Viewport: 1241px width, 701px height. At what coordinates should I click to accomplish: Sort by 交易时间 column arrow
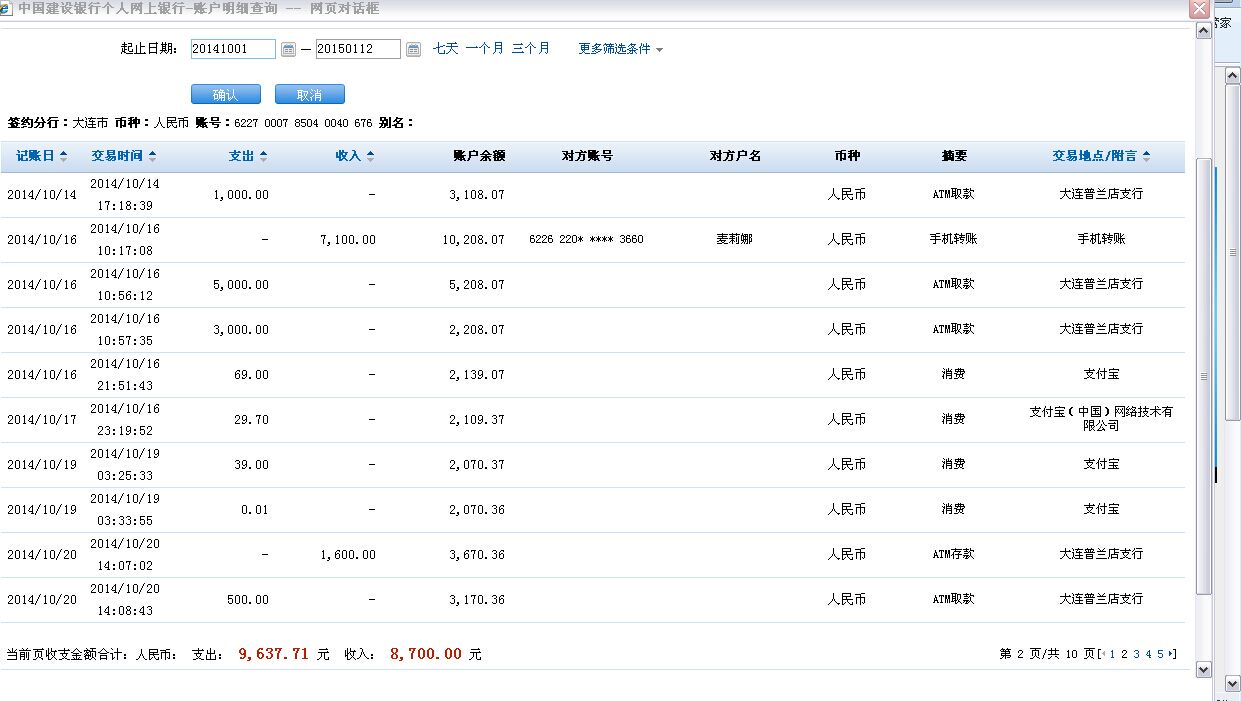click(x=152, y=156)
